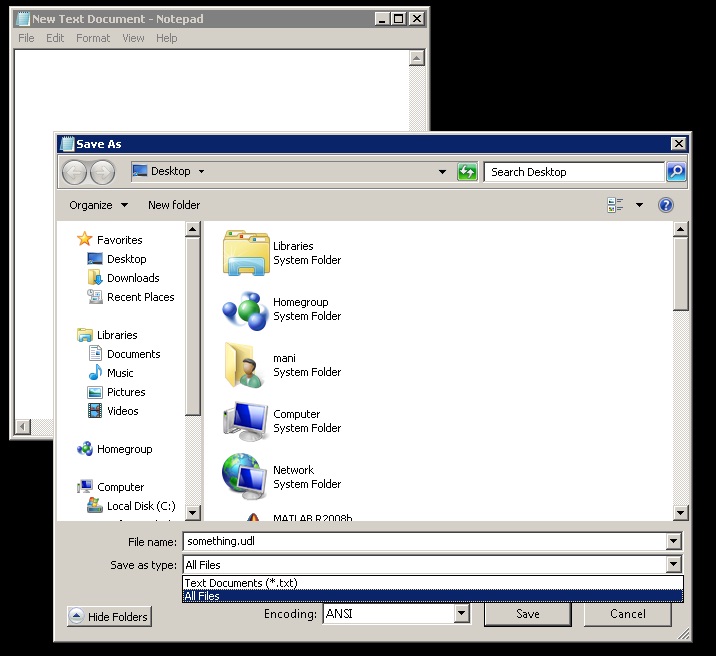
Task: Select the Libraries folder icon in file list
Action: point(245,253)
